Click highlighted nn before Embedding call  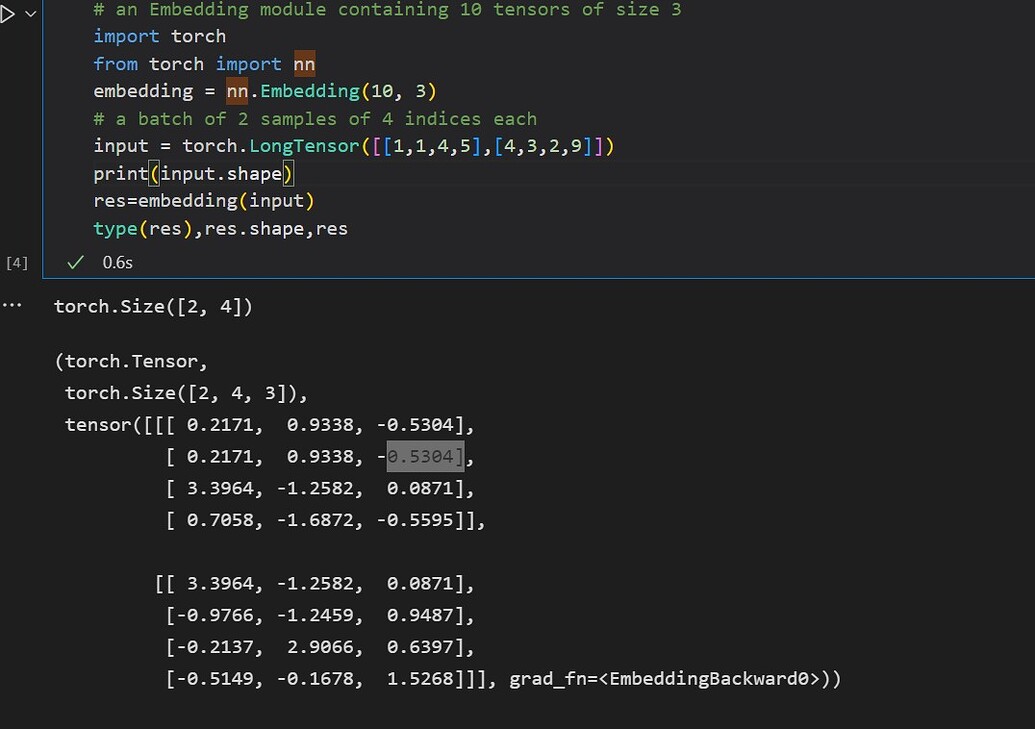coord(237,90)
